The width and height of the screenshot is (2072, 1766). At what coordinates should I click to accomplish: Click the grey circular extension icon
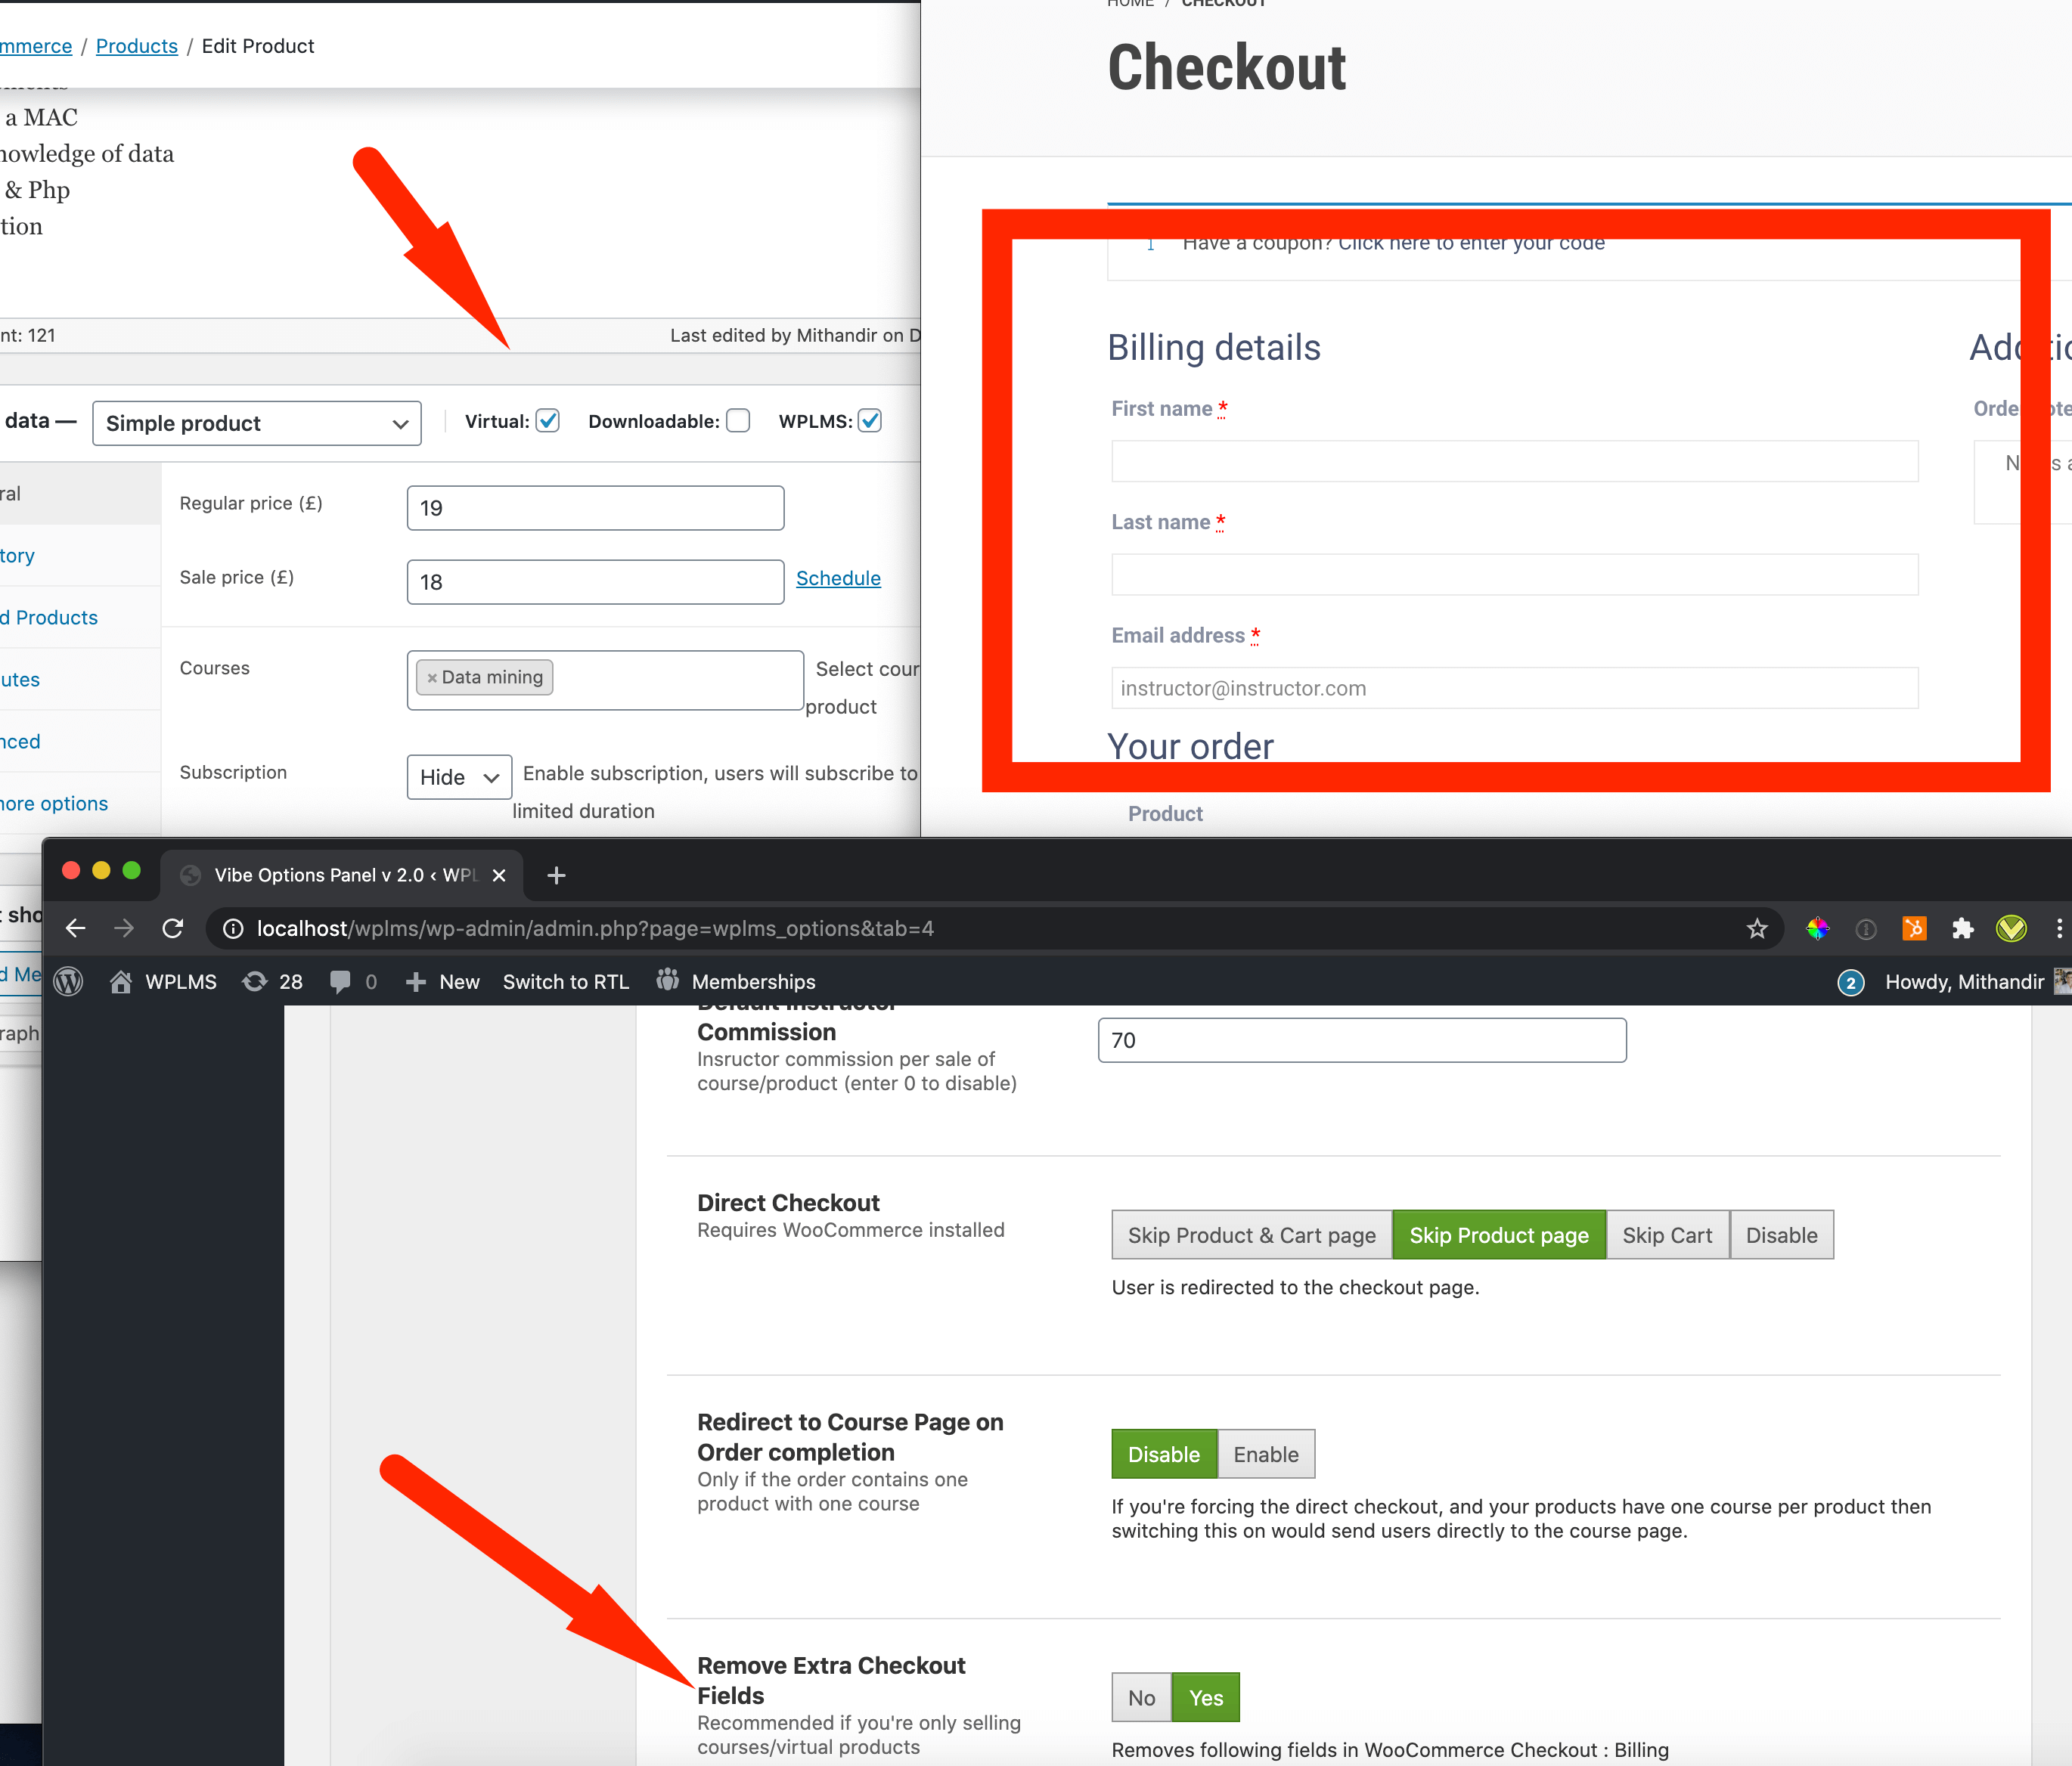point(1865,929)
